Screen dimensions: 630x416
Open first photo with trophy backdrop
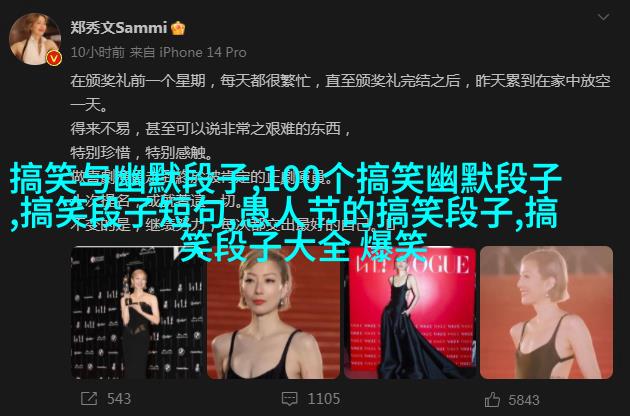[137, 313]
